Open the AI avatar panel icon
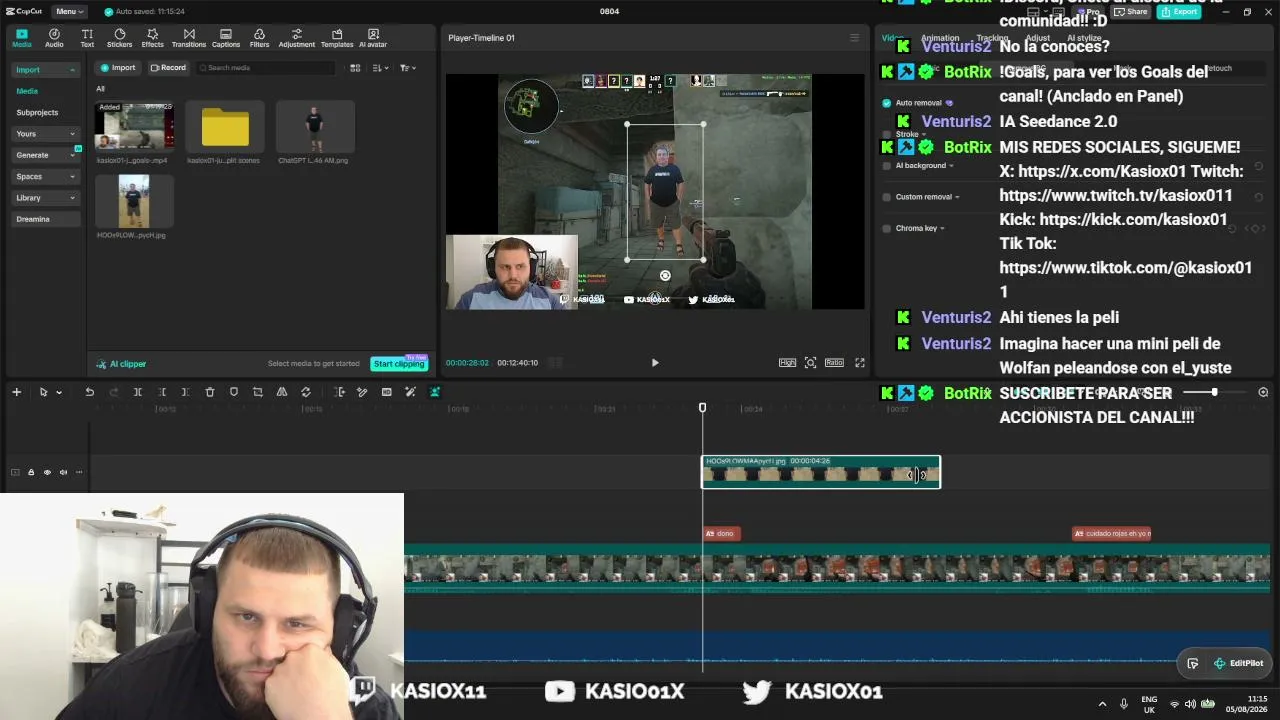 click(373, 38)
